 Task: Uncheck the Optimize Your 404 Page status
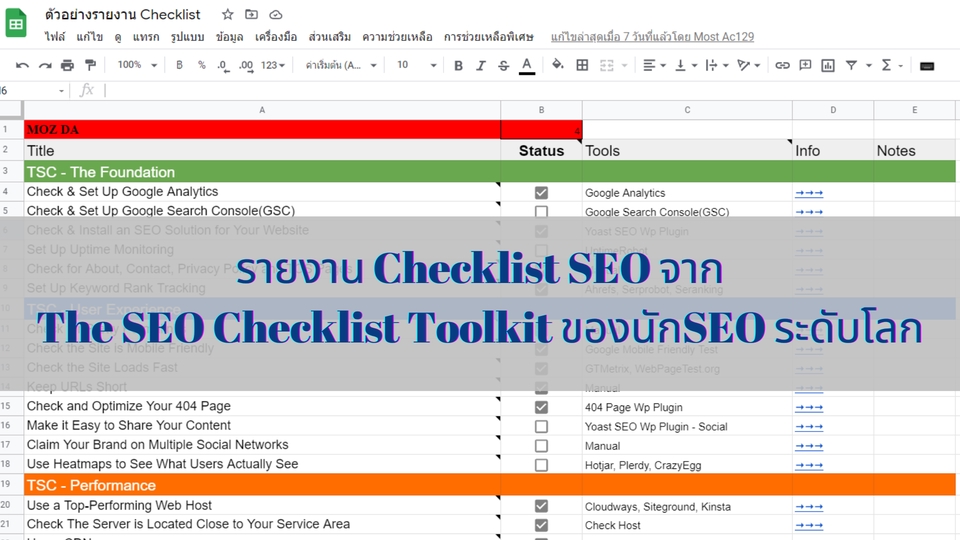(x=541, y=407)
